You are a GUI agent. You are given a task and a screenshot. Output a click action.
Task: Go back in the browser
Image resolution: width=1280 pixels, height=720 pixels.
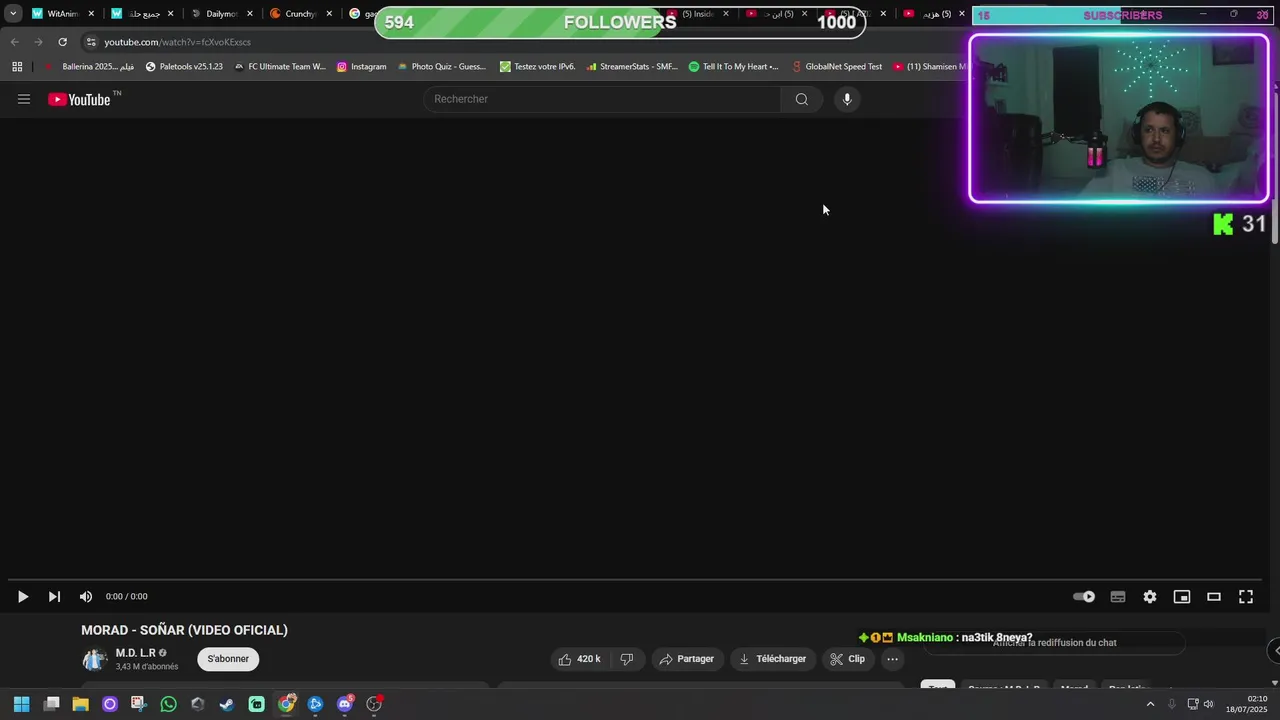(x=14, y=42)
